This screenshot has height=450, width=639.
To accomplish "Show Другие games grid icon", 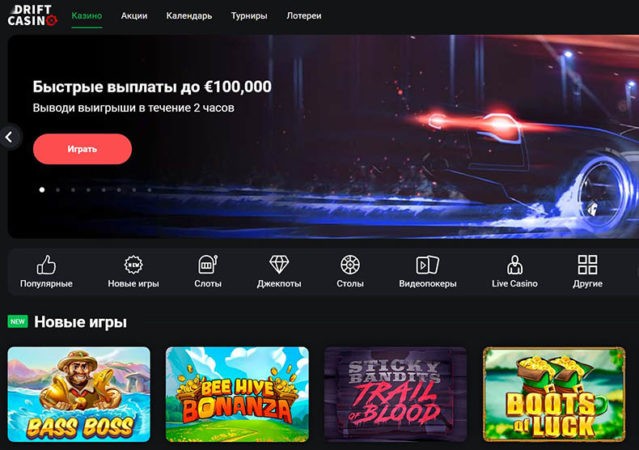I will click(588, 265).
